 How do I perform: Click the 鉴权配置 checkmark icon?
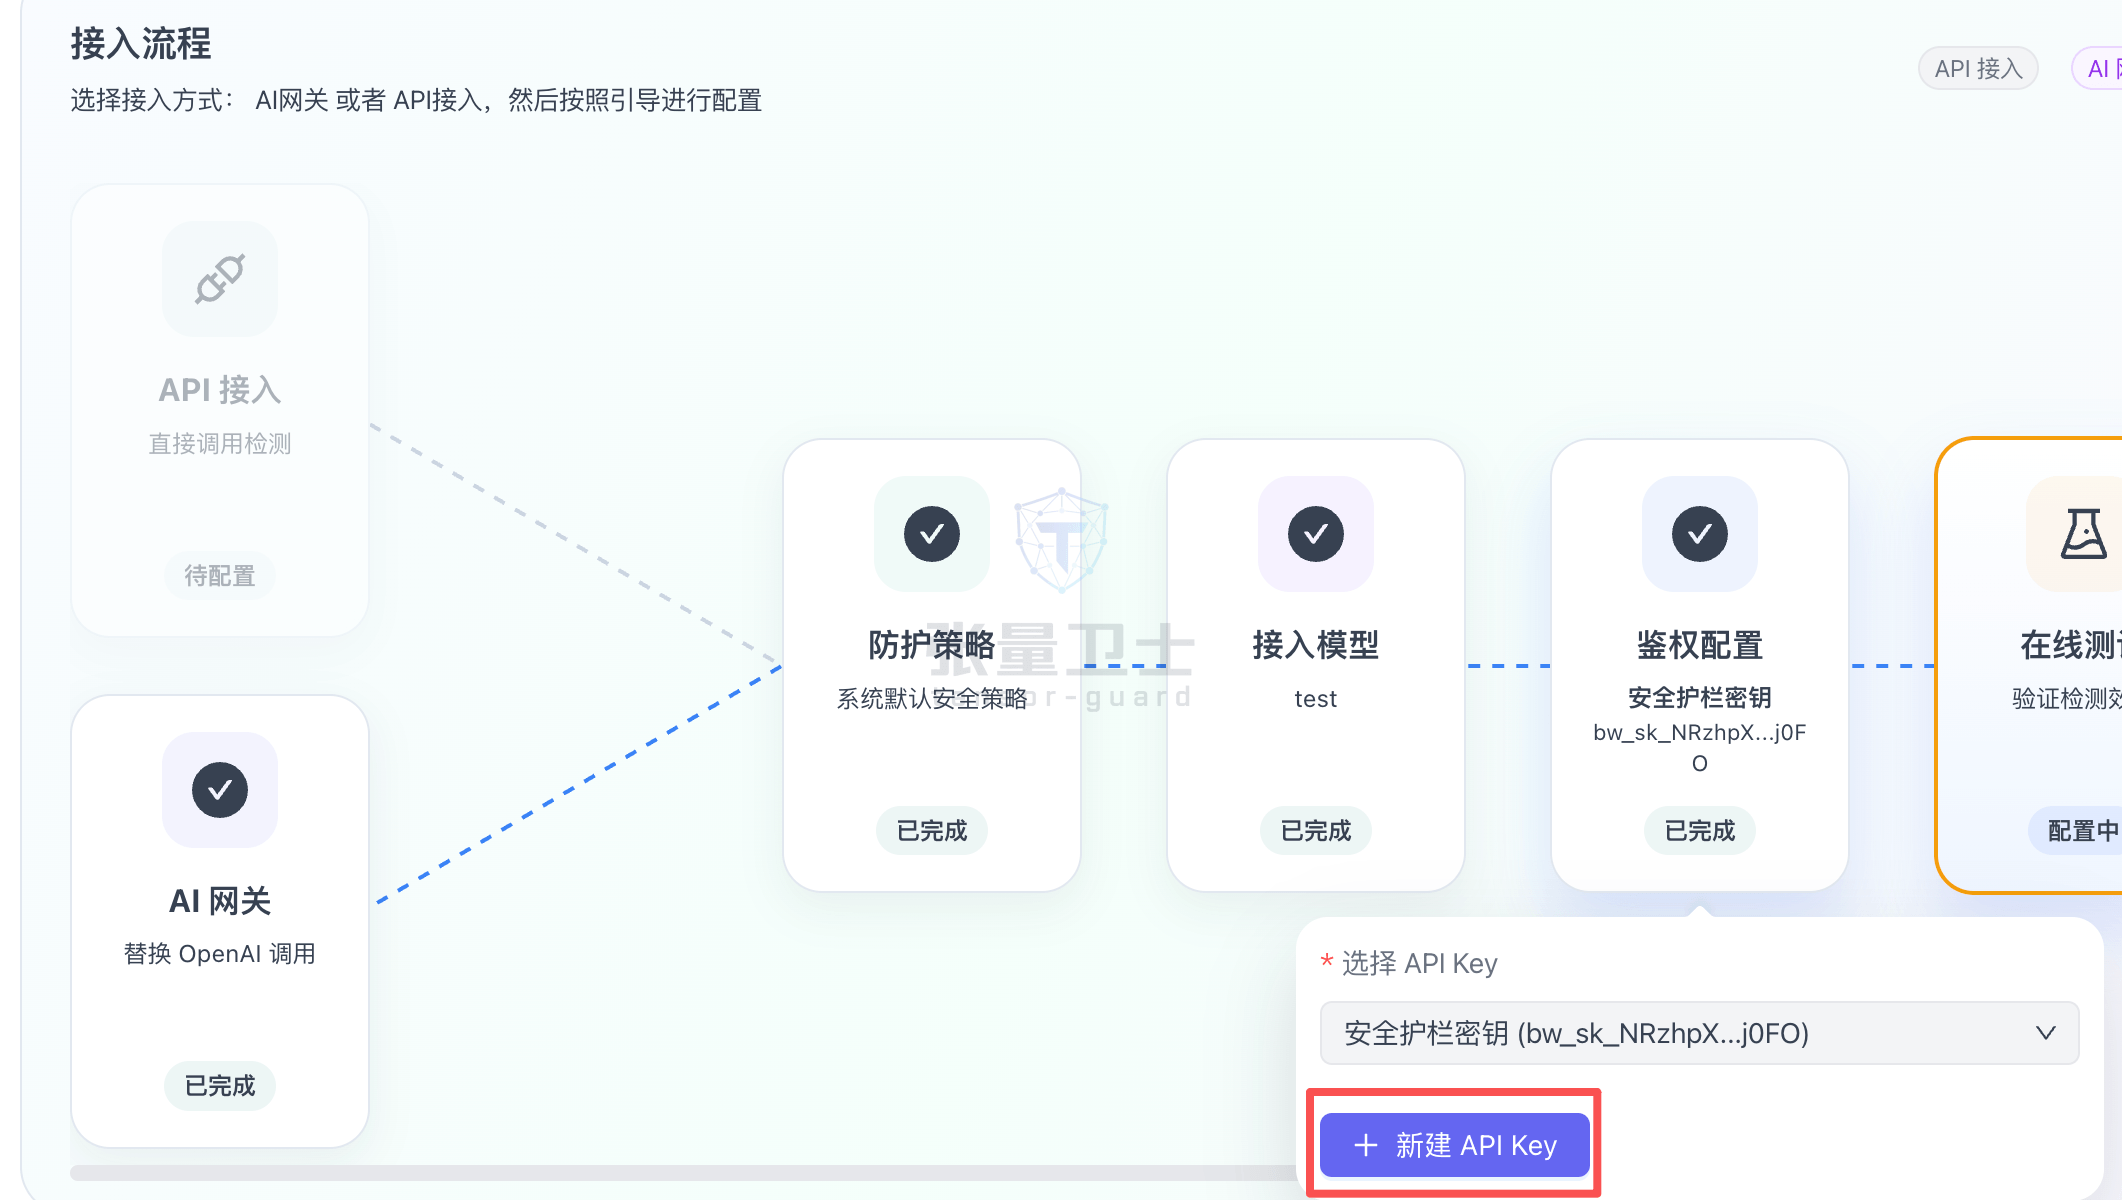coord(1700,534)
